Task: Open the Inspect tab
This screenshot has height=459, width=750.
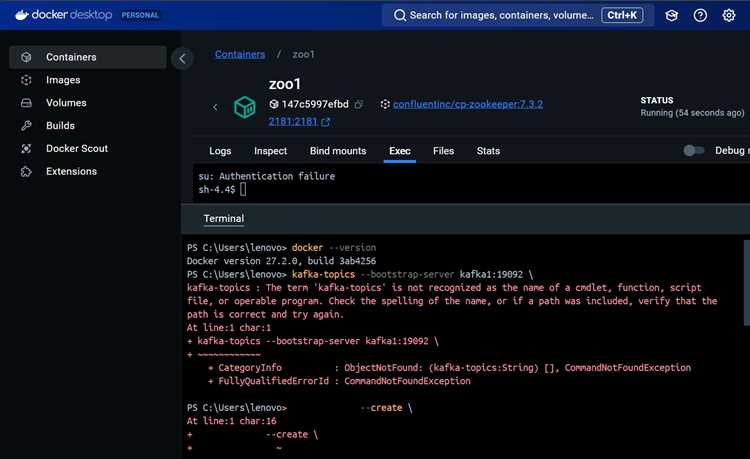Action: coord(270,151)
